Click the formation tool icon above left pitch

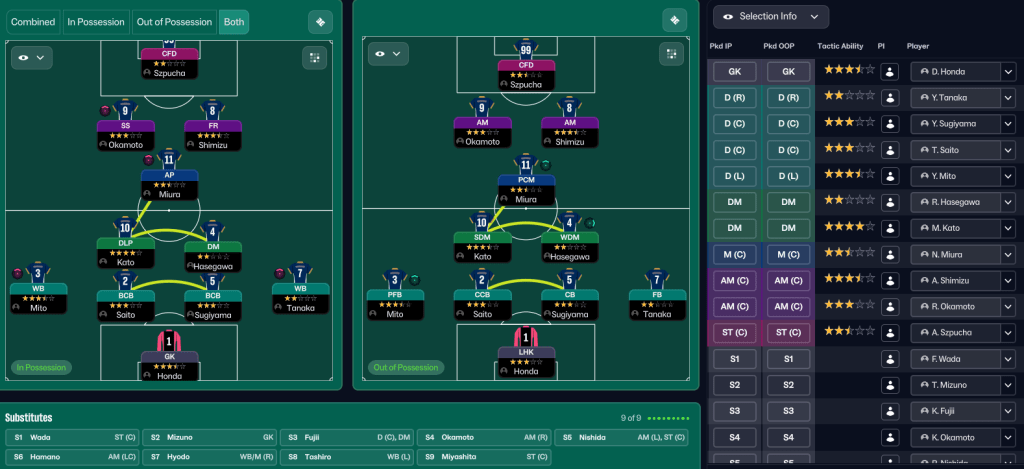pyautogui.click(x=320, y=21)
